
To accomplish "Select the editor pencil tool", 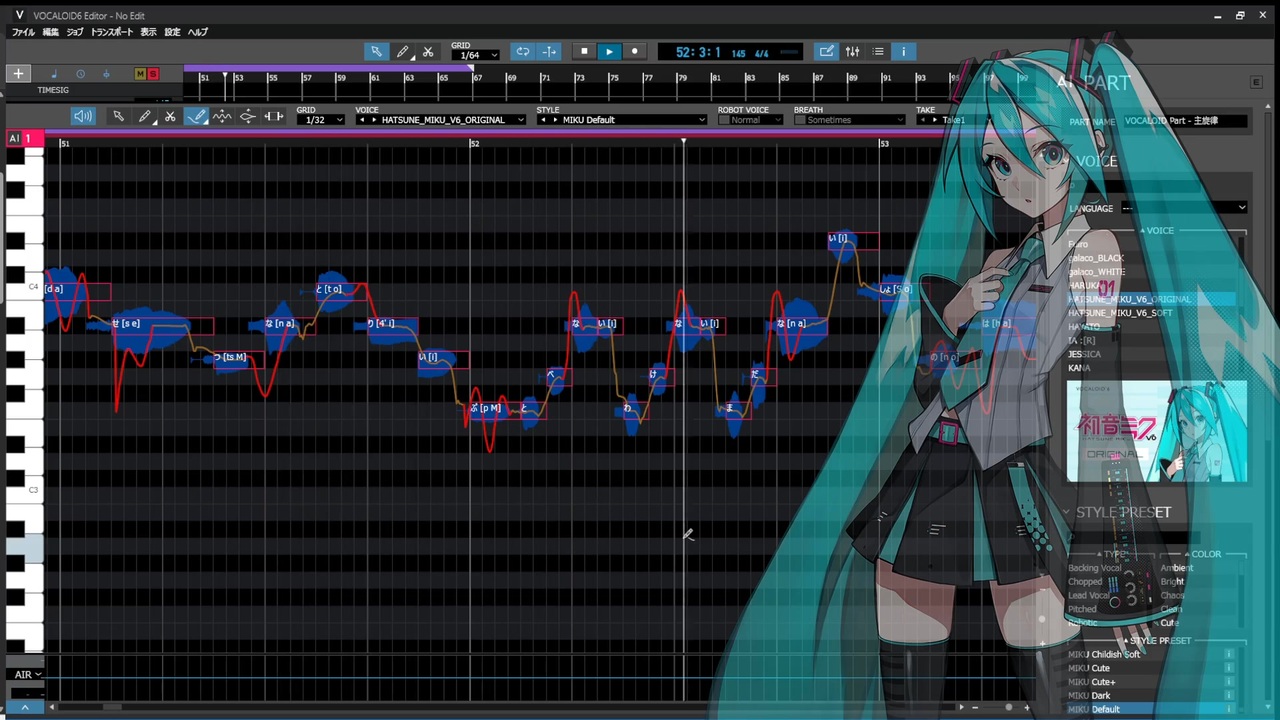I will tap(144, 117).
